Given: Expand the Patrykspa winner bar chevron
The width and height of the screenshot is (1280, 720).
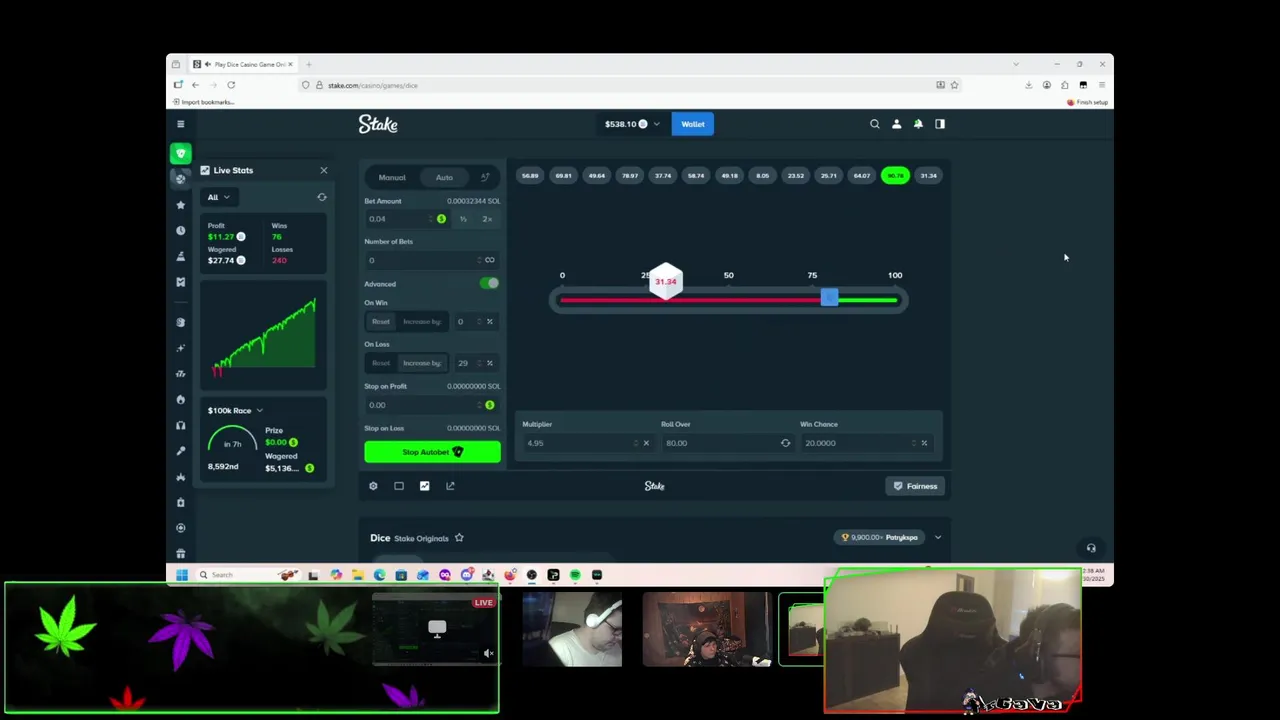Looking at the screenshot, I should [937, 538].
